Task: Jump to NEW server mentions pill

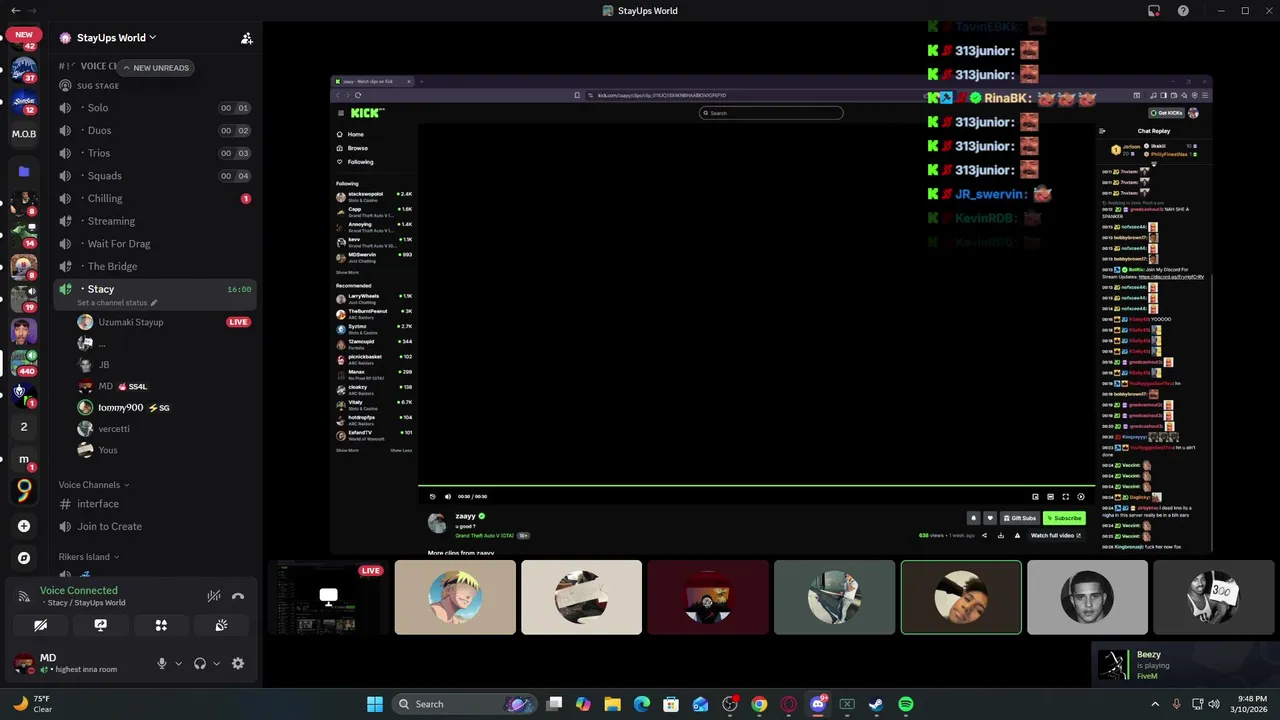Action: click(24, 34)
